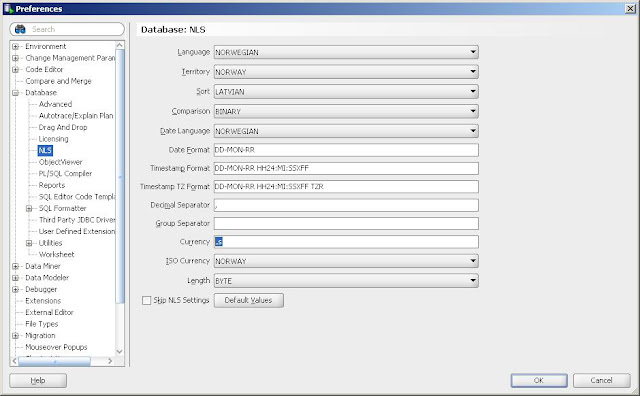Expand the Utilities node
Viewport: 640px width, 396px height.
(29, 243)
